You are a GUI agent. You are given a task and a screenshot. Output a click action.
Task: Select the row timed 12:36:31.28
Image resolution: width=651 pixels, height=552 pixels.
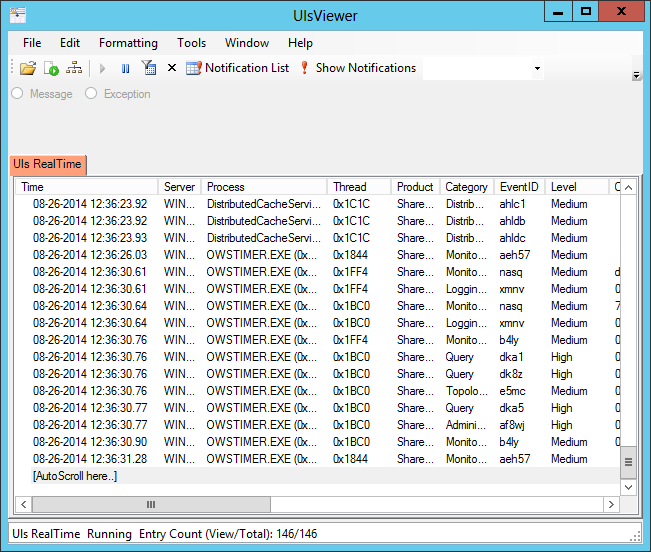(318, 459)
